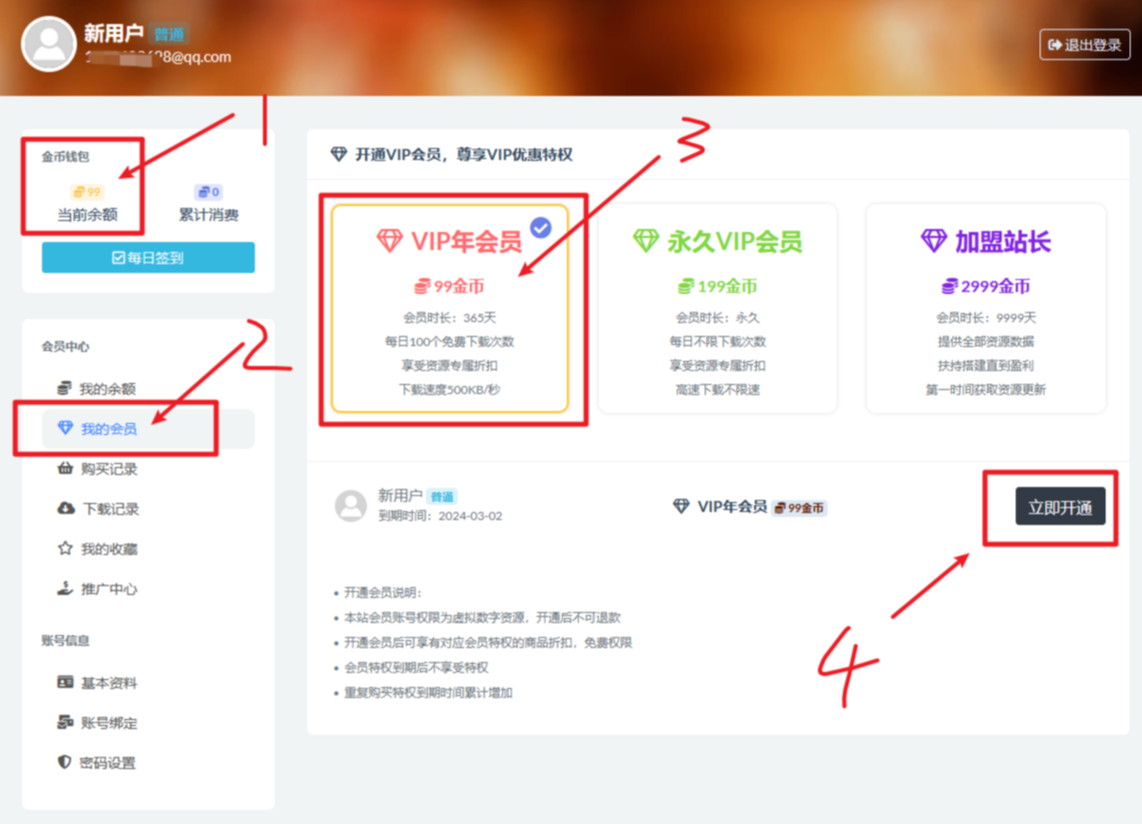
Task: Click the shield icon for 密码设置
Action: 65,763
